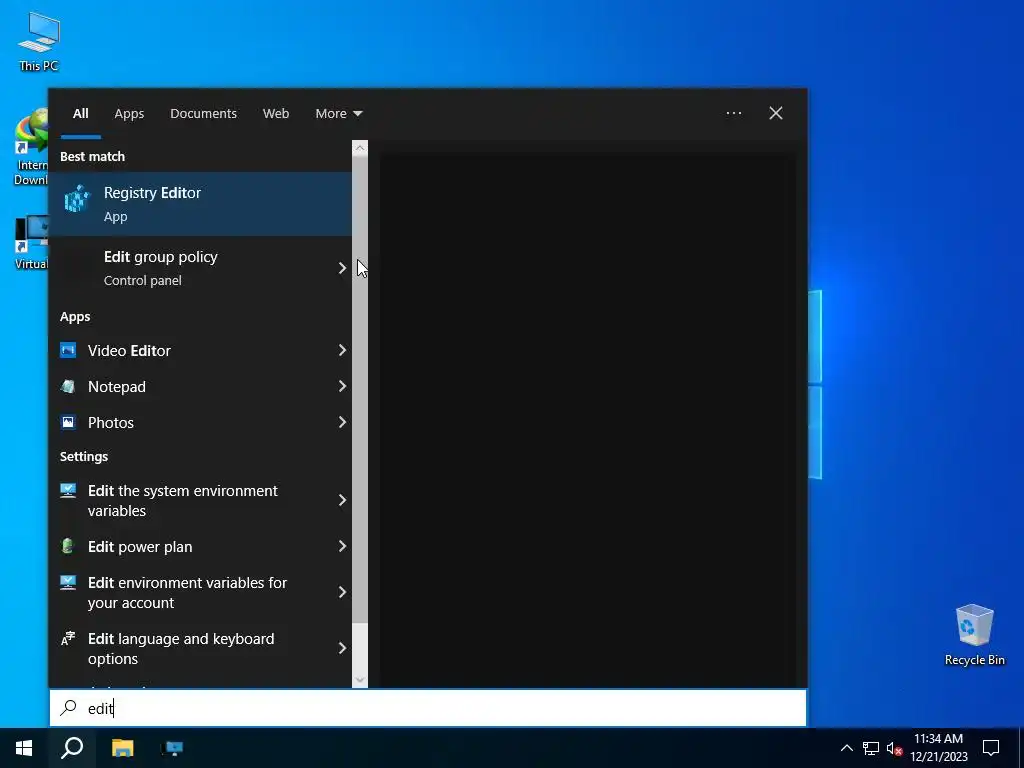Open the notification center icon
This screenshot has width=1024, height=768.
991,748
